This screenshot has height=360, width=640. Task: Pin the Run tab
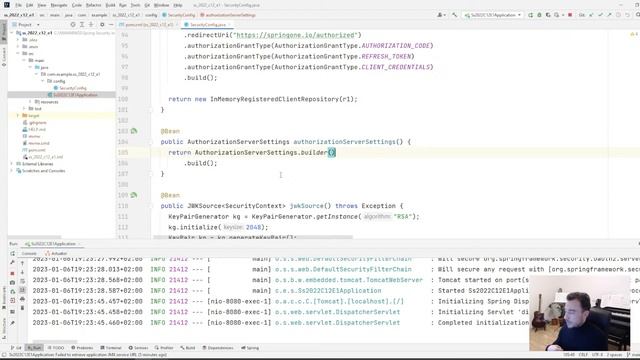click(13, 323)
